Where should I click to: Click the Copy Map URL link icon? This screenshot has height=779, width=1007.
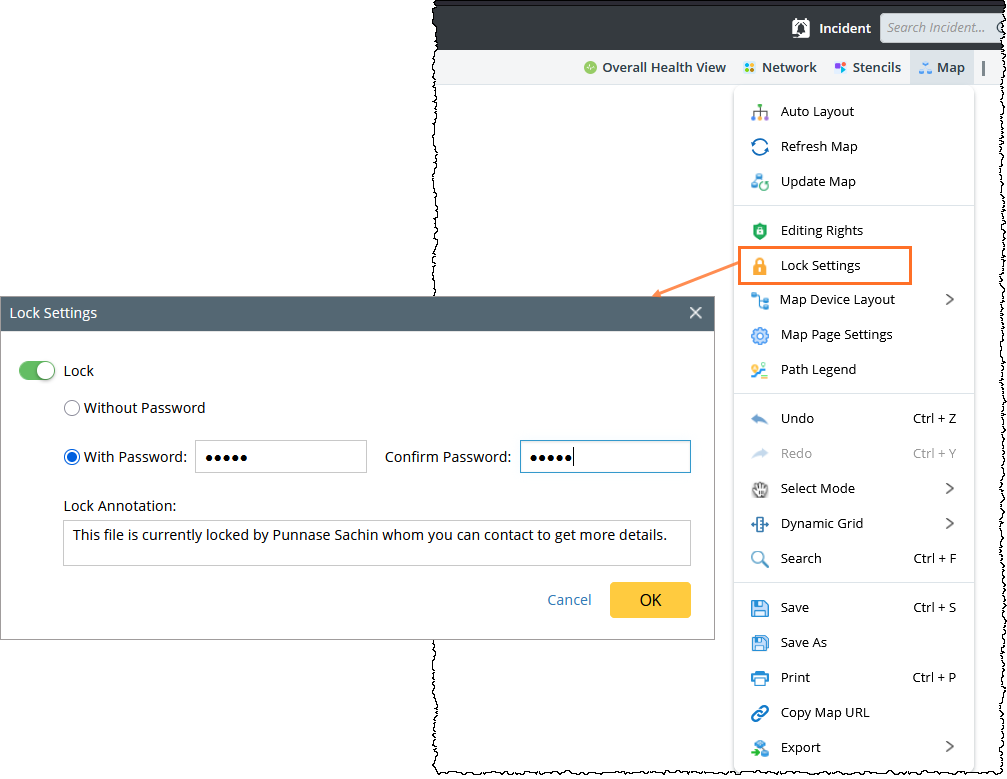[x=760, y=713]
